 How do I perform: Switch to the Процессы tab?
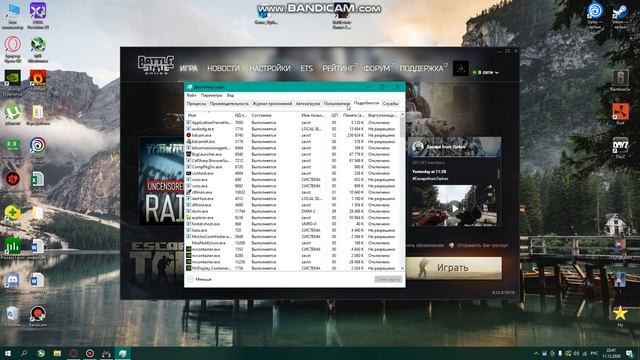(x=196, y=104)
